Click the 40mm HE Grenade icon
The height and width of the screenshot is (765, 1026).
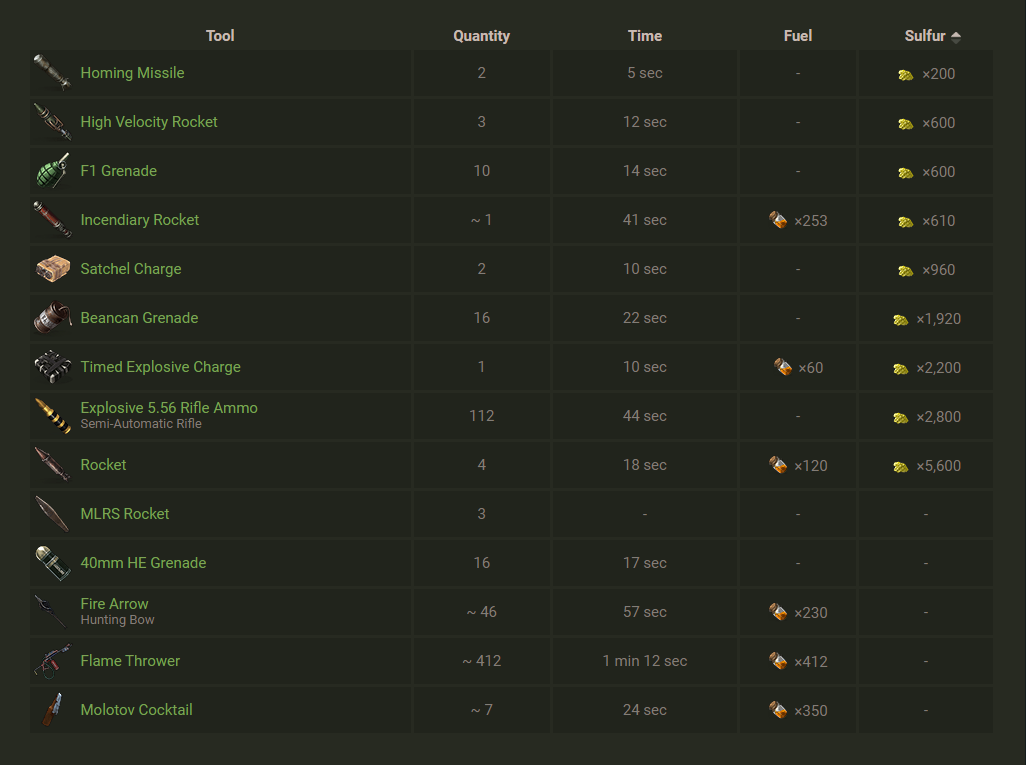tap(52, 563)
